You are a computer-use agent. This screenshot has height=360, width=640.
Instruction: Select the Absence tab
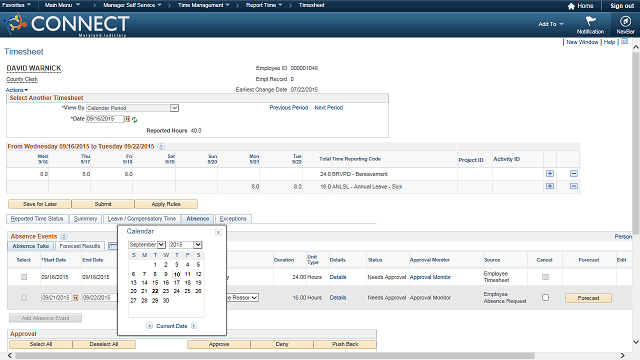(x=198, y=219)
